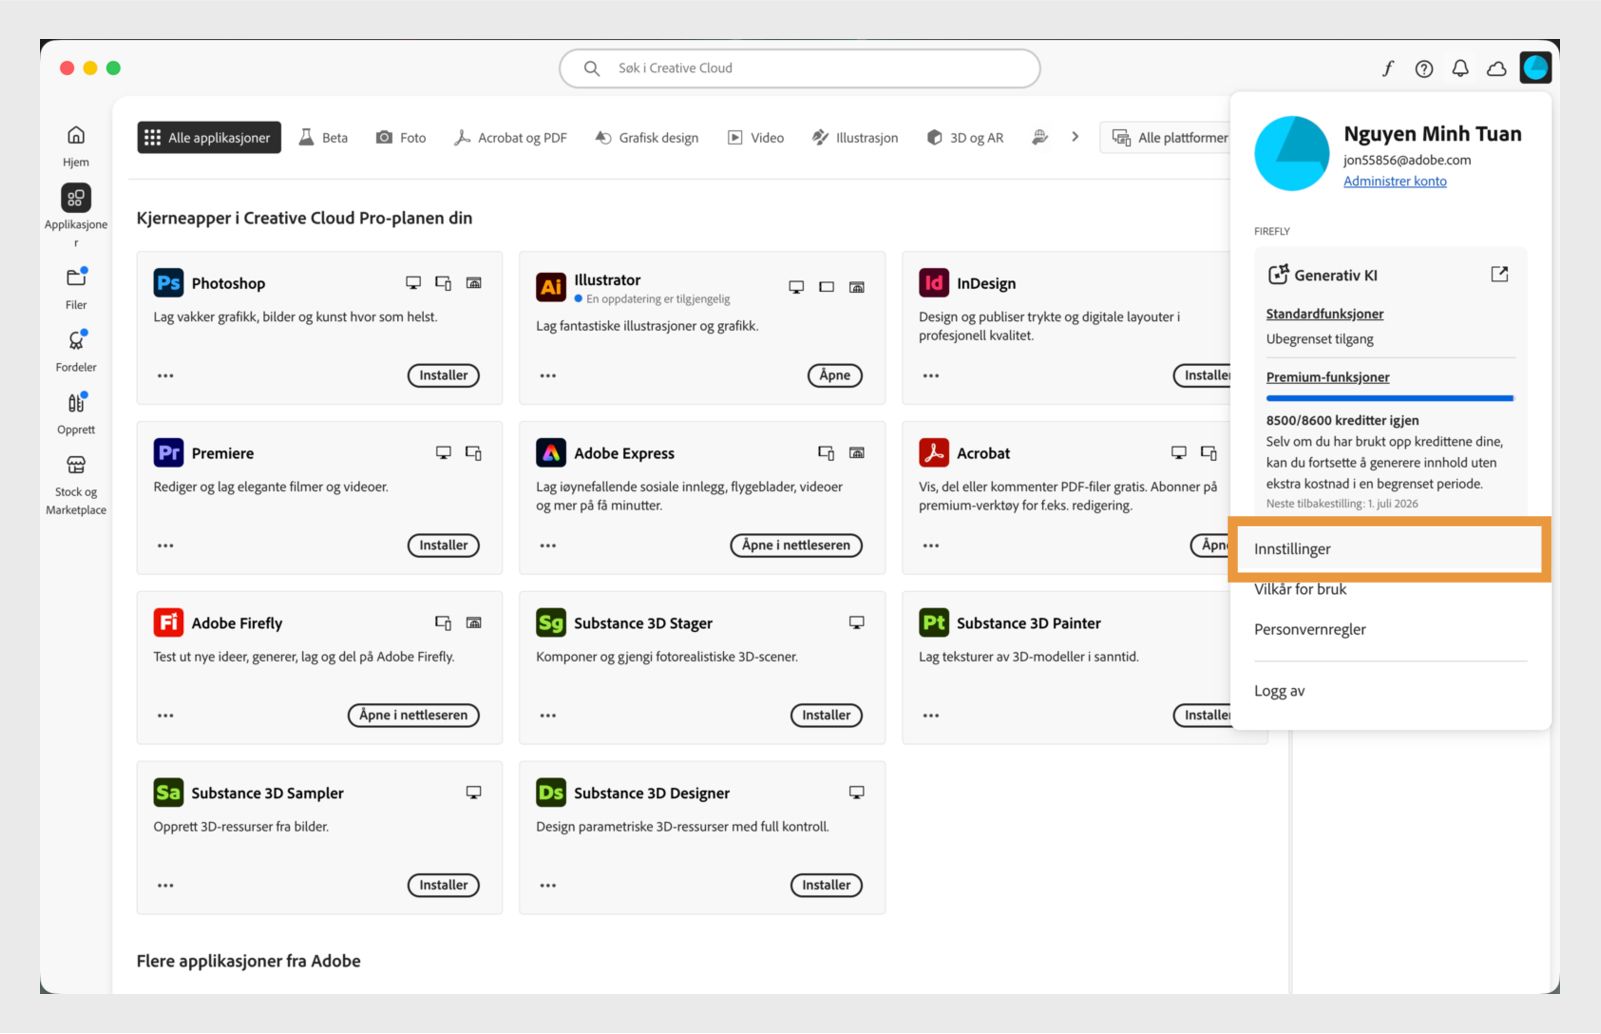Switch to the 3D og AR tab
This screenshot has height=1034, width=1601.
coord(965,138)
